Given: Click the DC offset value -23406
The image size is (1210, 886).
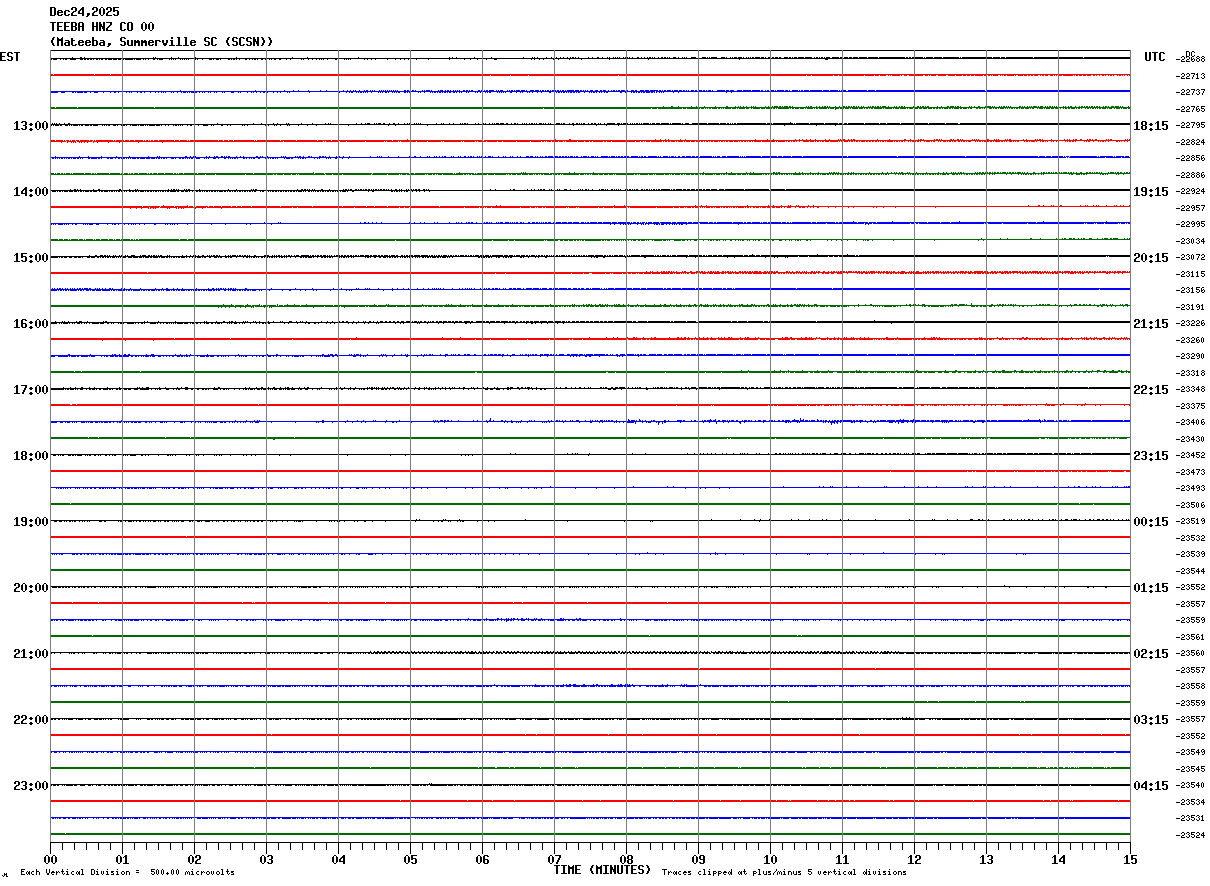Looking at the screenshot, I should pos(1190,422).
